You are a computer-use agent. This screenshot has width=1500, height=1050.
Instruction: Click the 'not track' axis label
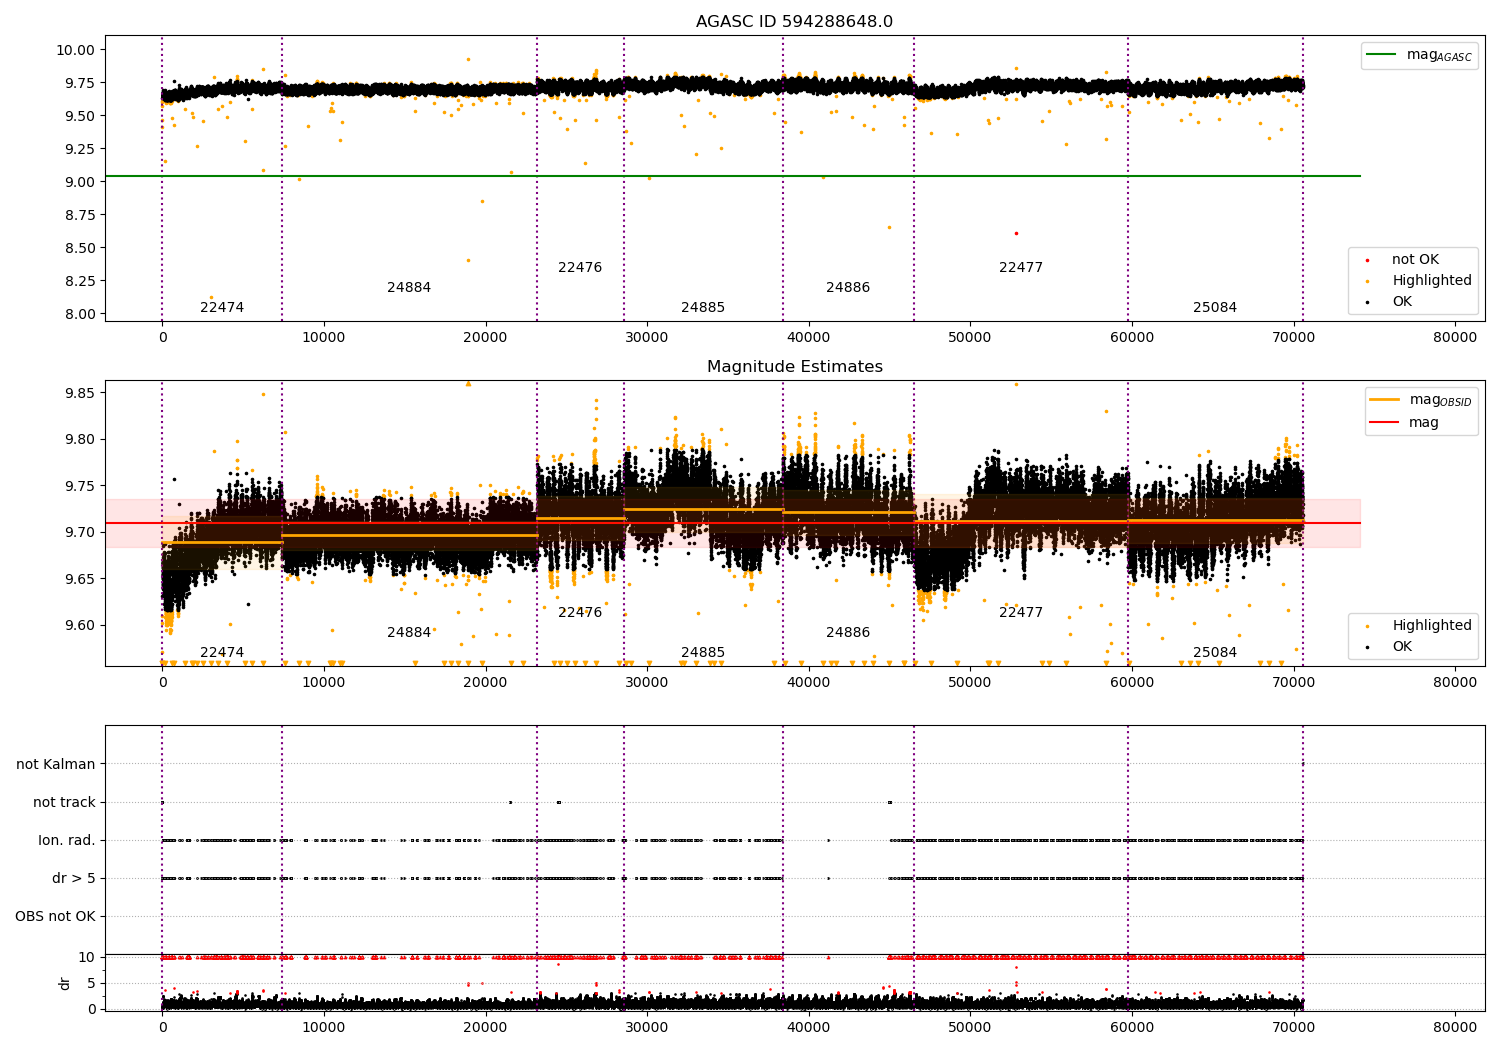pos(64,803)
